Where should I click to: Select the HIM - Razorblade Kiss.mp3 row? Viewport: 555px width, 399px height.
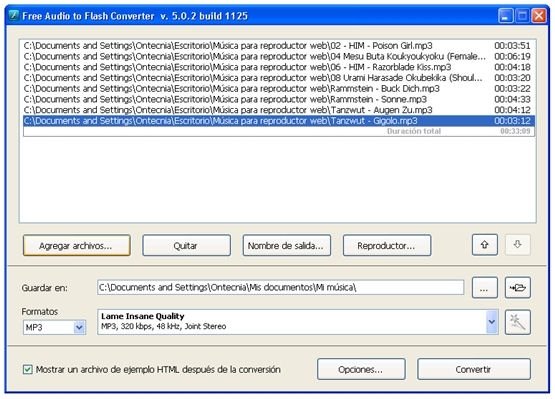[279, 67]
